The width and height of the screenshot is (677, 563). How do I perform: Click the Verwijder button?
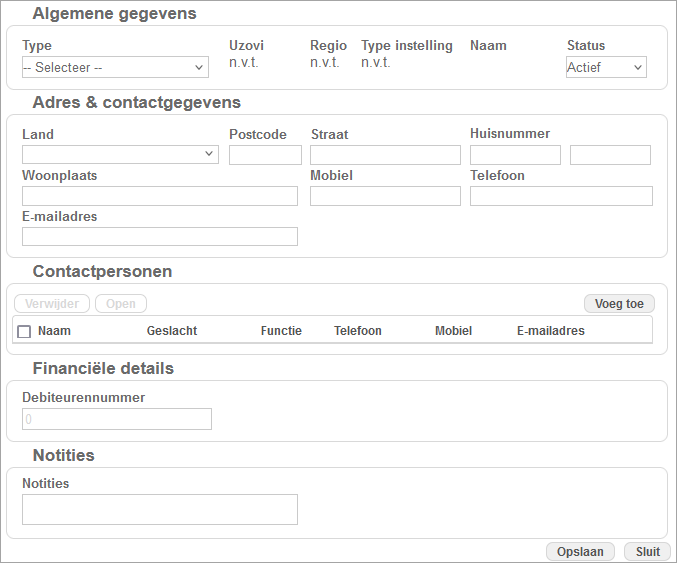[x=52, y=304]
